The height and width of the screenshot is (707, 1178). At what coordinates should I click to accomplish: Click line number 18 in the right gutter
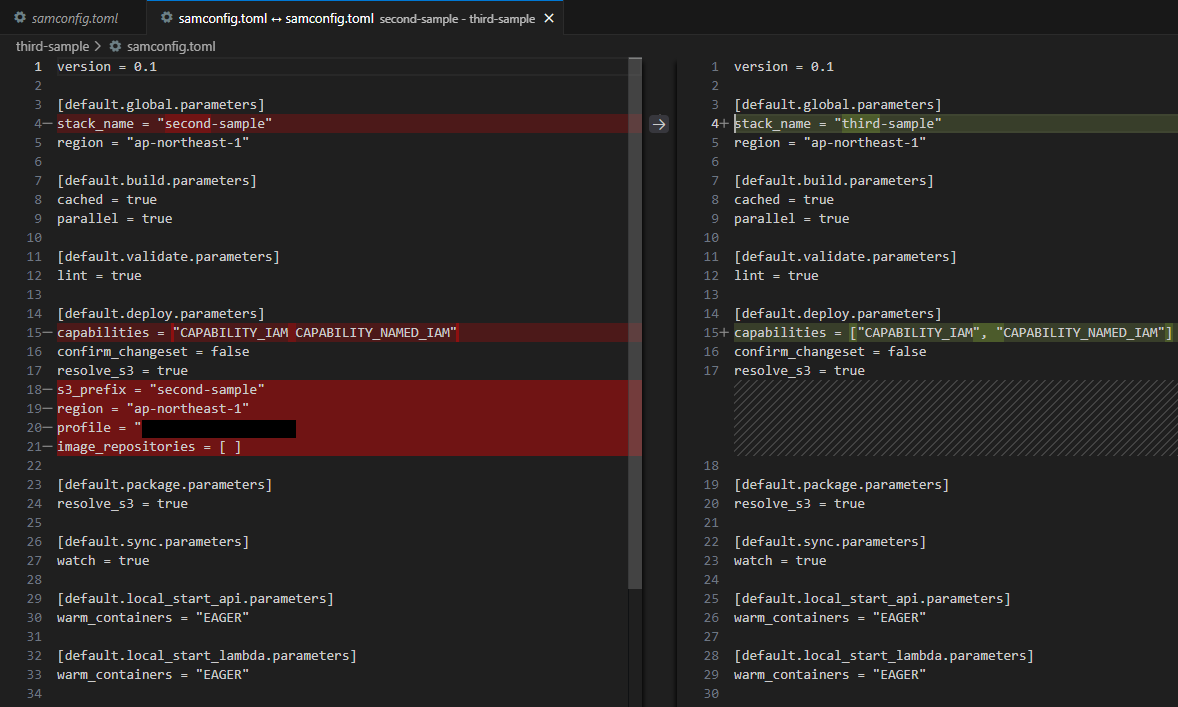(x=711, y=465)
